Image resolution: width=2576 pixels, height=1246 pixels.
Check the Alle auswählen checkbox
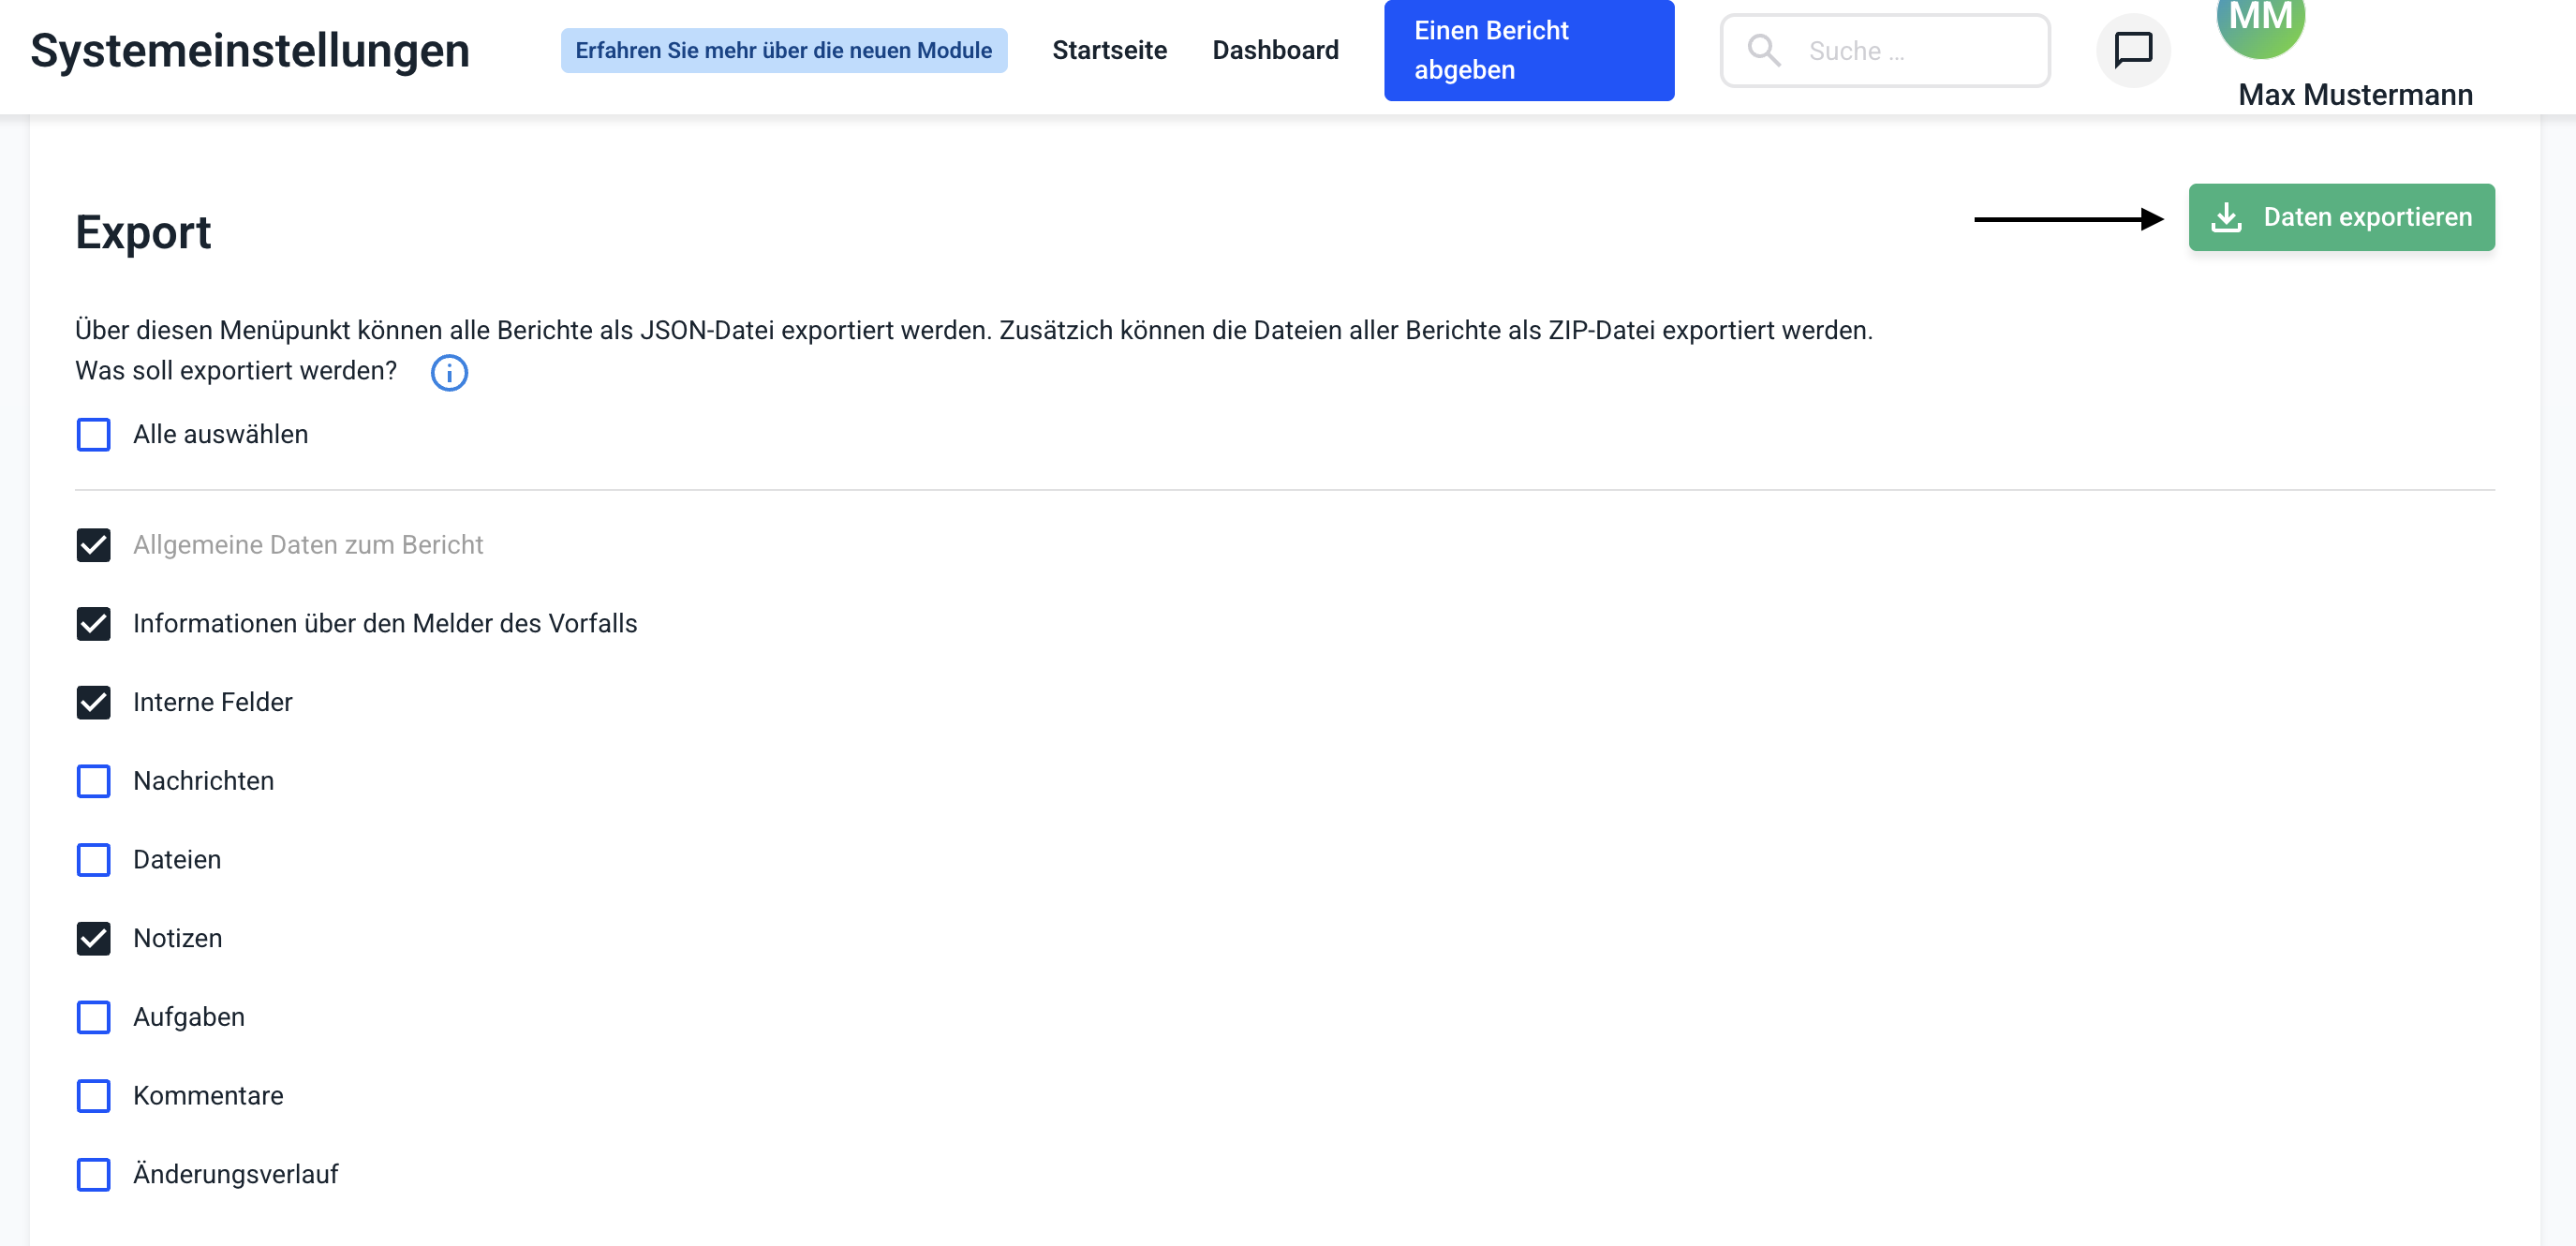click(94, 435)
